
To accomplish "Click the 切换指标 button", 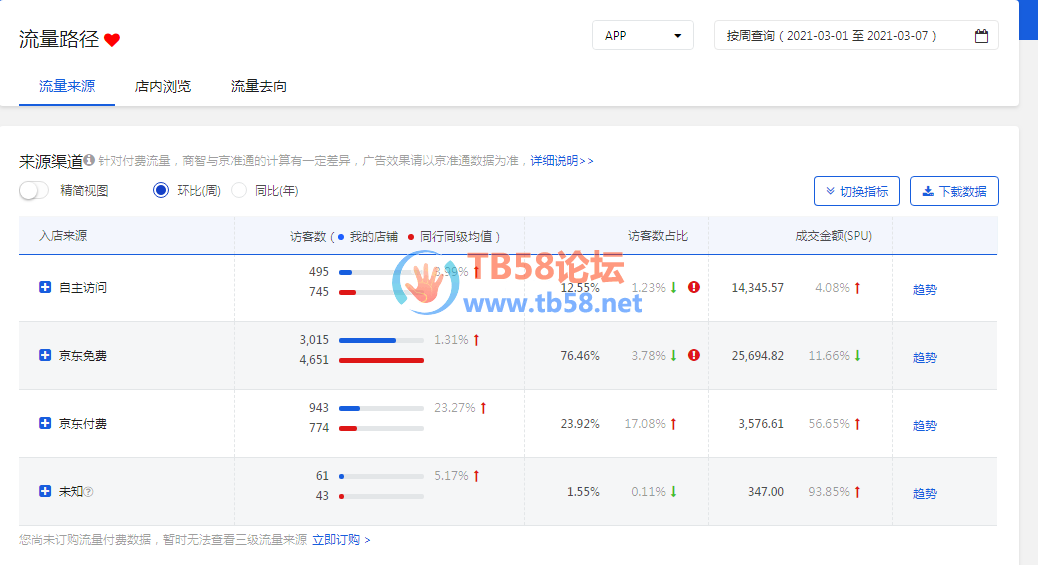I will [x=857, y=191].
